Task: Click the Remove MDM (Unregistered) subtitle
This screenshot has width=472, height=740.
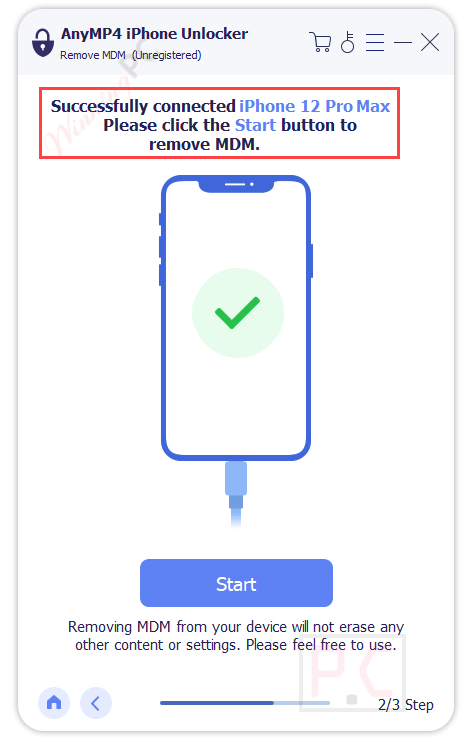Action: (x=131, y=55)
